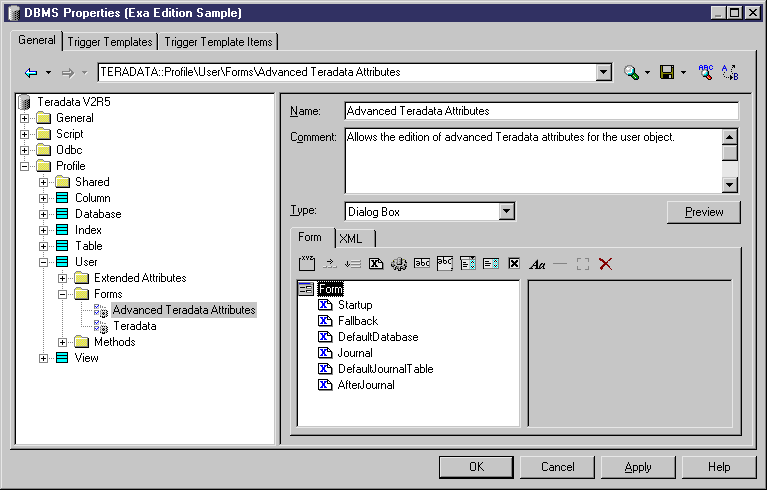Collapse the User metaclass node
This screenshot has height=490, width=767.
click(44, 263)
